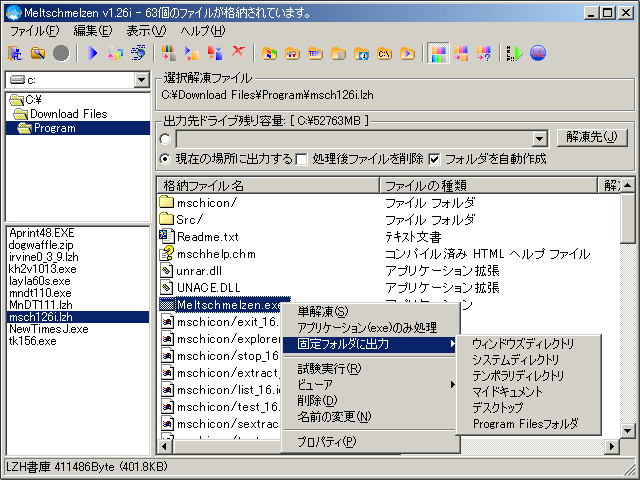Click the HELP green arrow toolbar icon
The image size is (640, 480).
click(x=514, y=53)
